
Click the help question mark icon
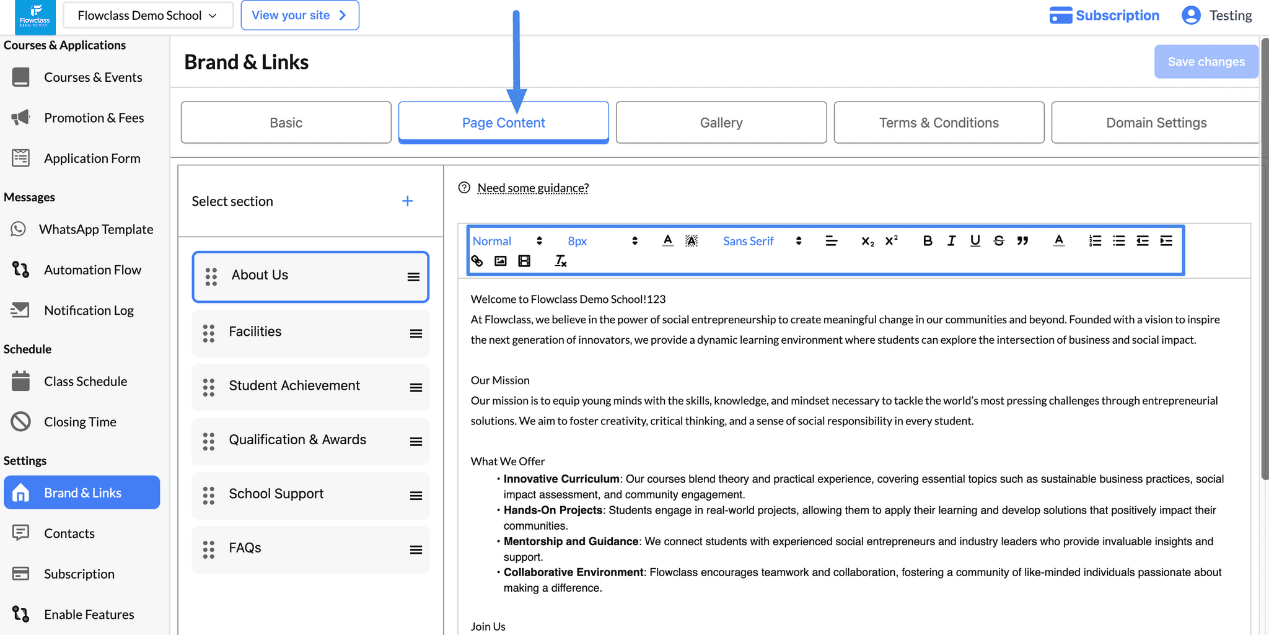click(464, 188)
